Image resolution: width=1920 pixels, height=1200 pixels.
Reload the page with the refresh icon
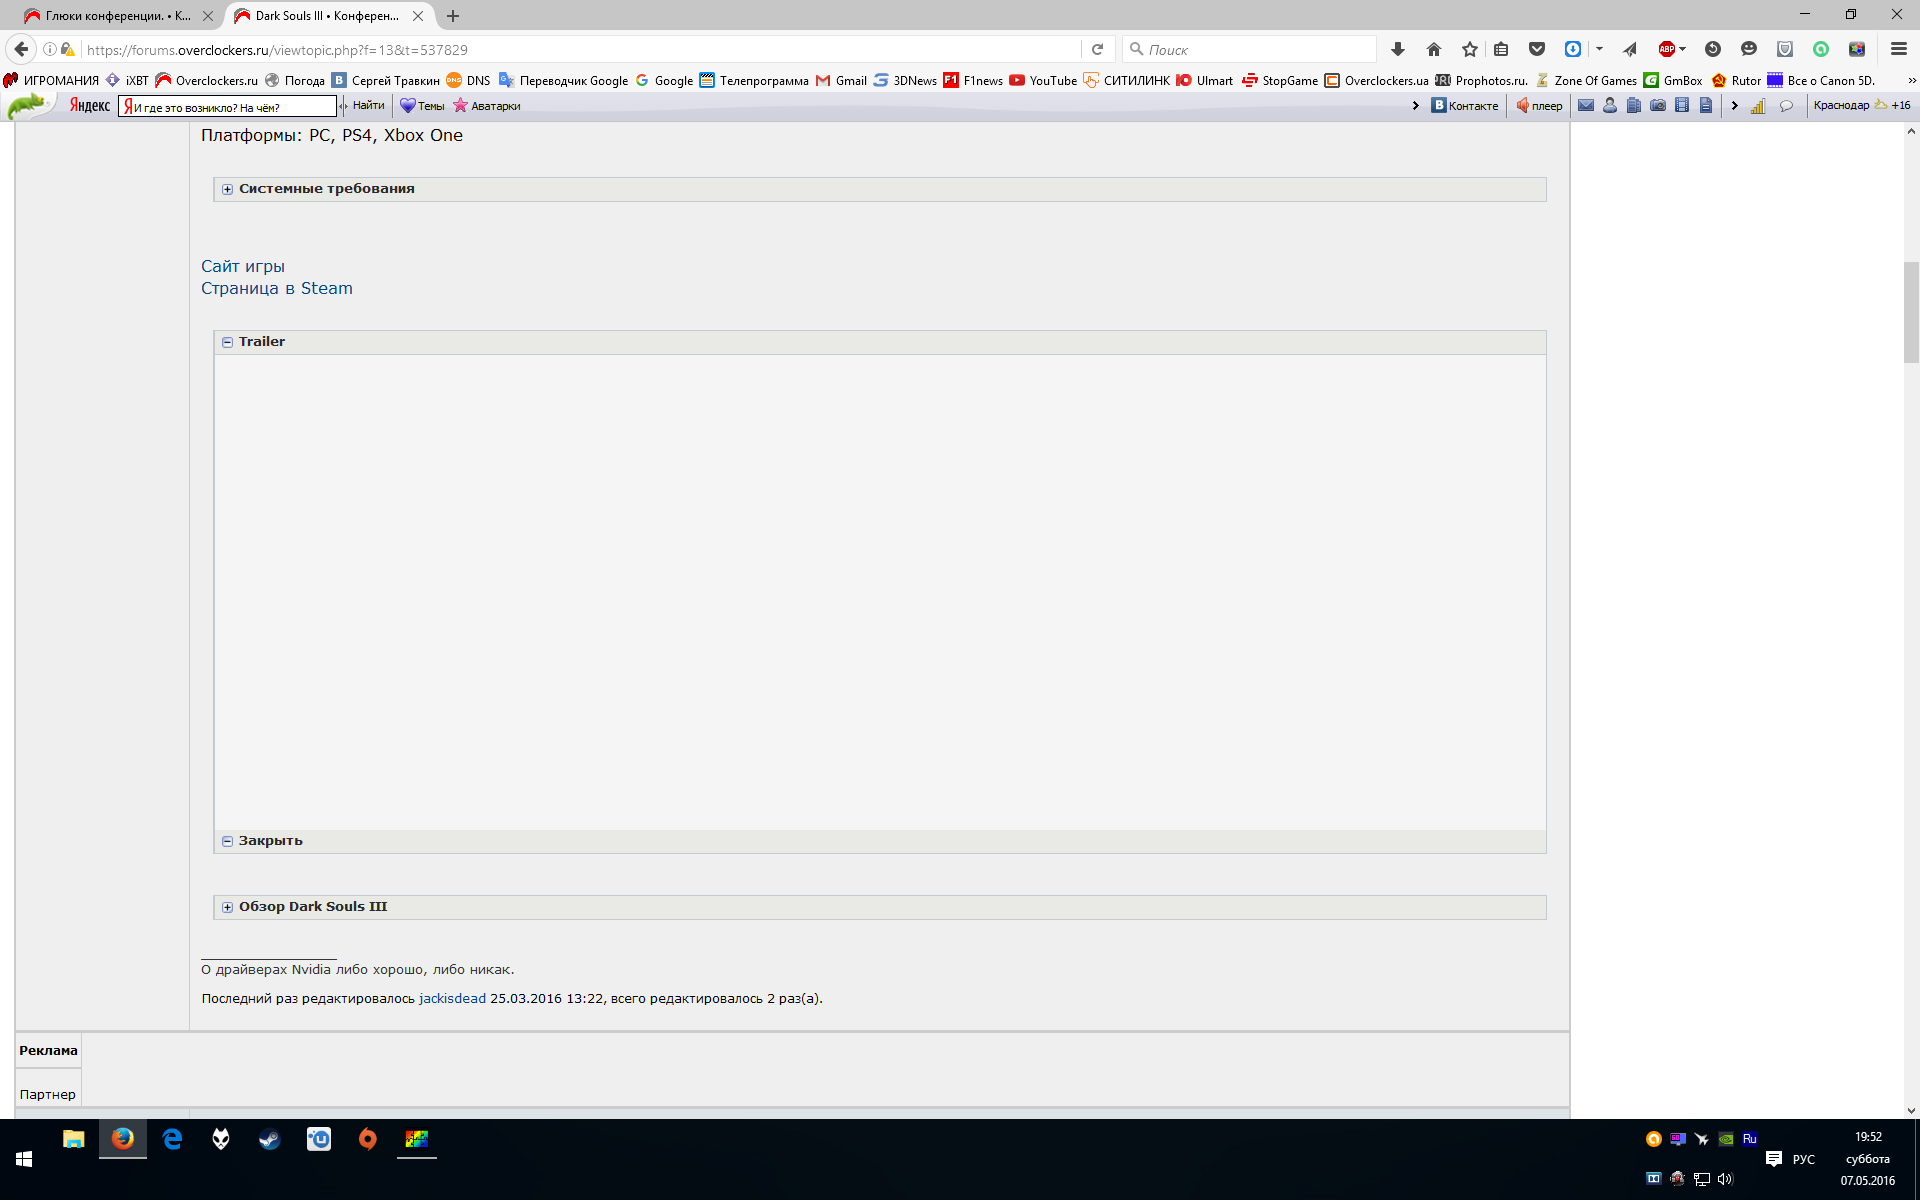pos(1097,49)
